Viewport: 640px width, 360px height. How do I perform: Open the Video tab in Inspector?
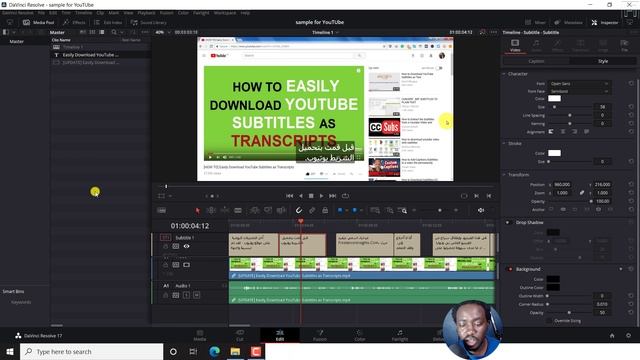(x=515, y=45)
